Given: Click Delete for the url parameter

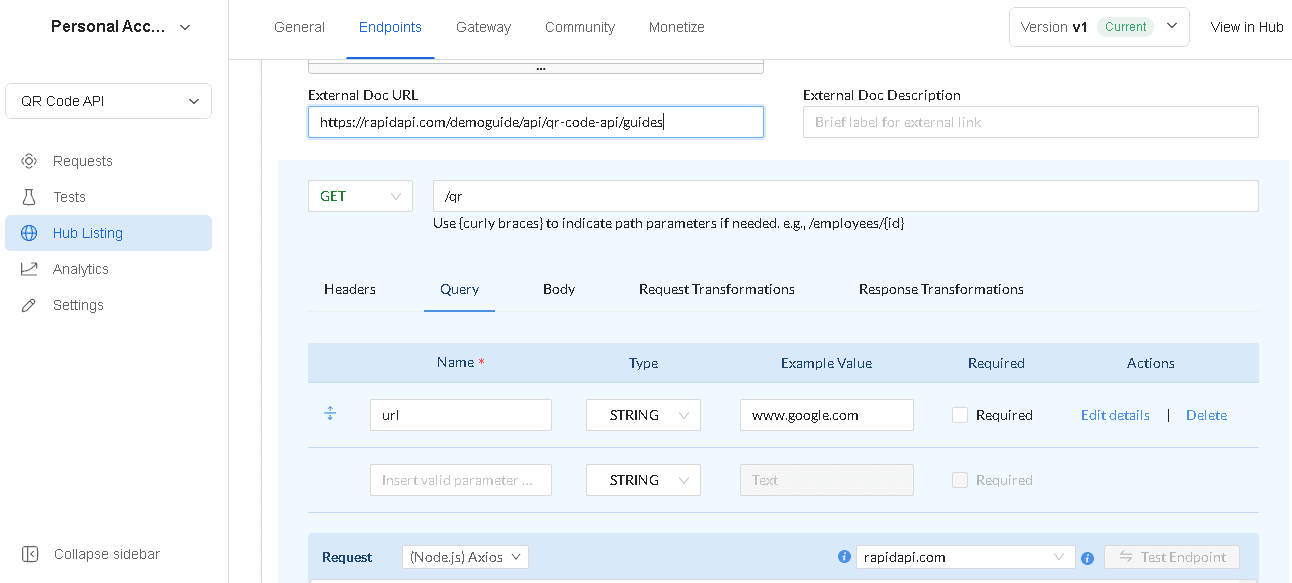Looking at the screenshot, I should (1206, 415).
